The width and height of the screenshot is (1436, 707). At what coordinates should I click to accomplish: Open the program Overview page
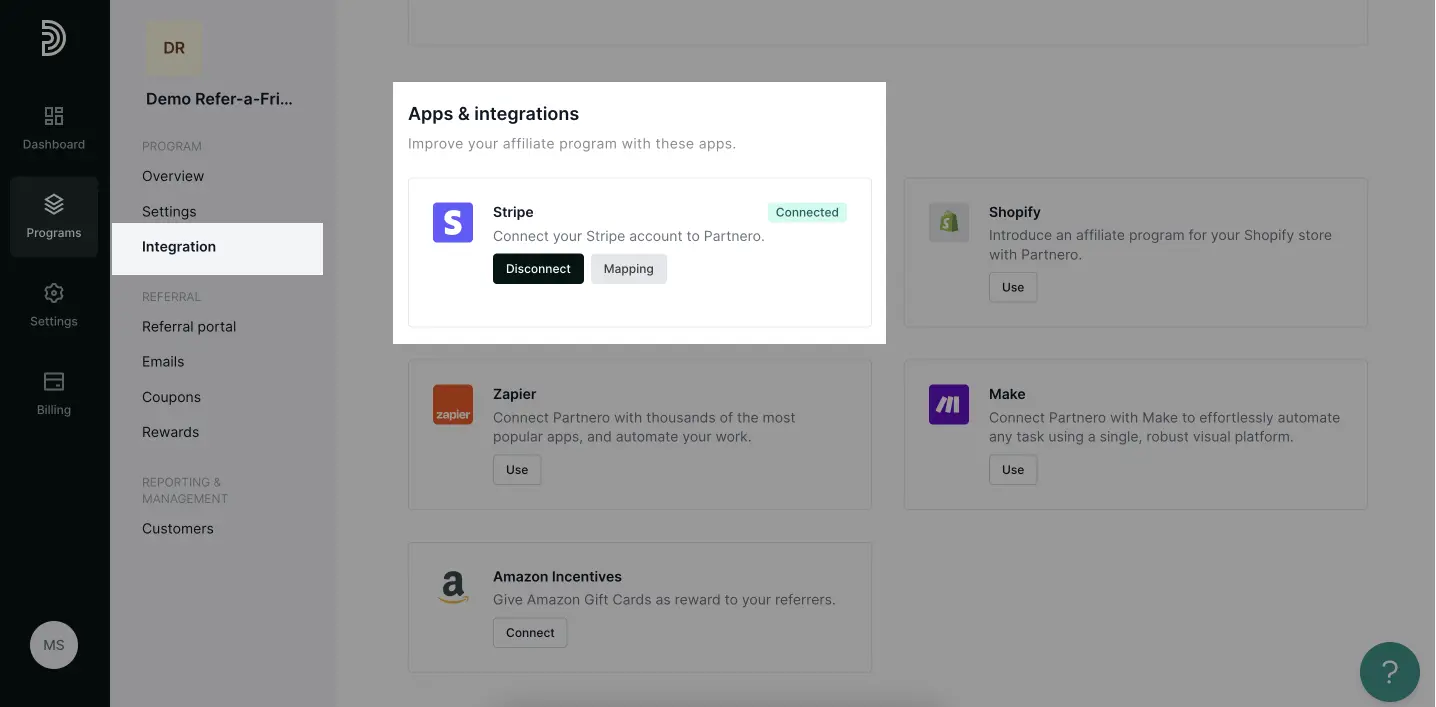click(173, 176)
